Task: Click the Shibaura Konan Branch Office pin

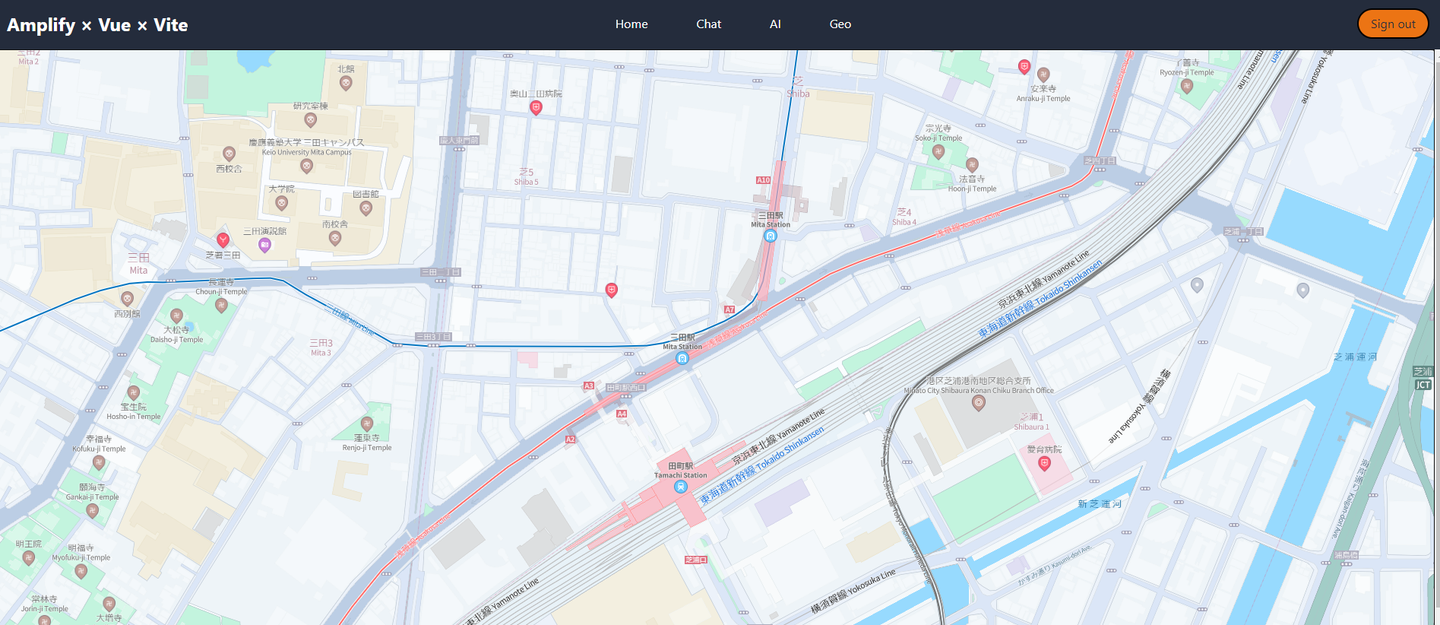Action: coord(979,402)
